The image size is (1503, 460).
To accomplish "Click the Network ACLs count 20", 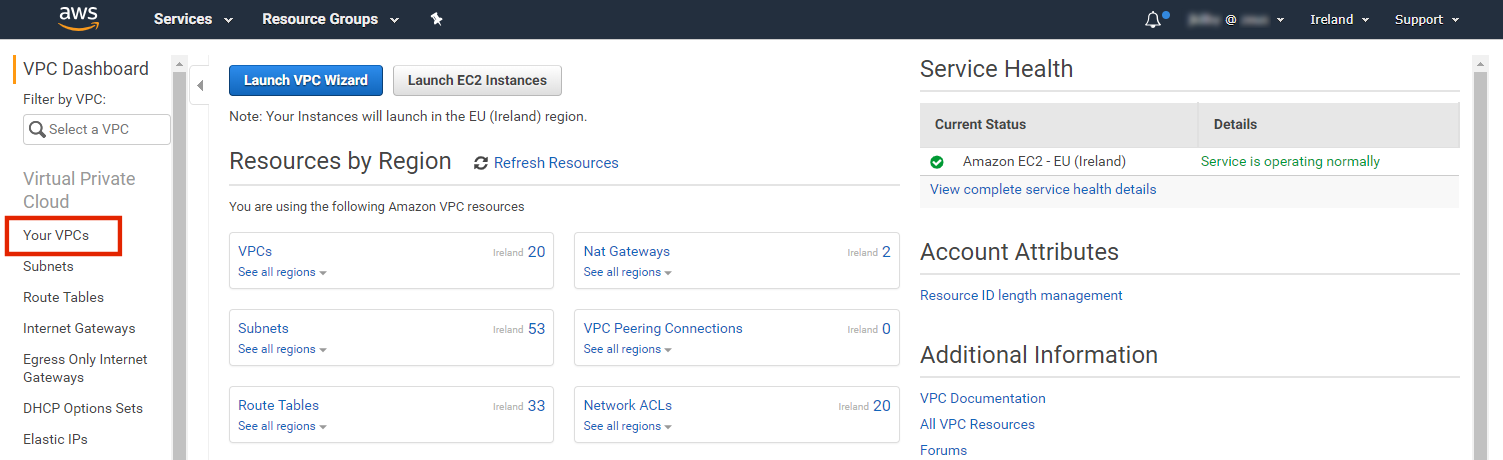I will (x=881, y=406).
